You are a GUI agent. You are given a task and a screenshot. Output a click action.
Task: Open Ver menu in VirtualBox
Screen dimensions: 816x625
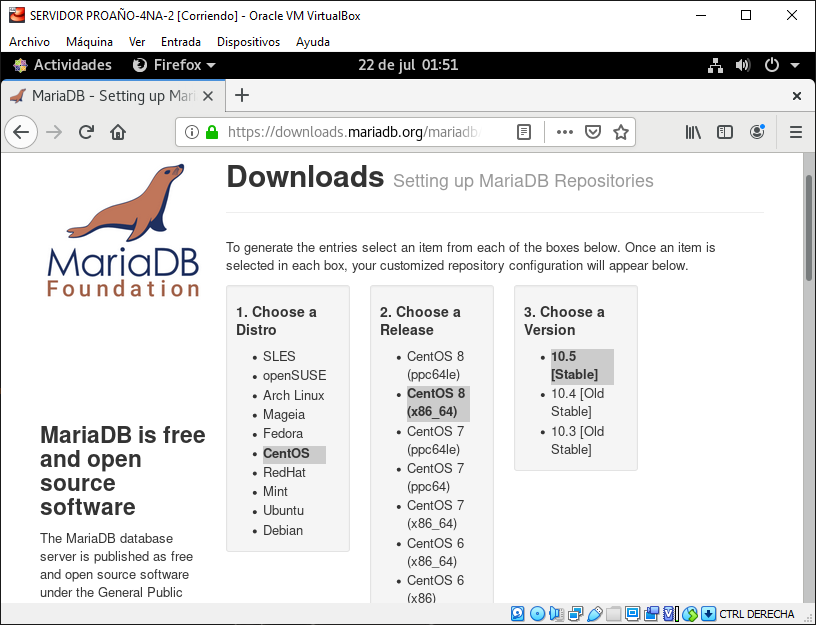(x=137, y=42)
